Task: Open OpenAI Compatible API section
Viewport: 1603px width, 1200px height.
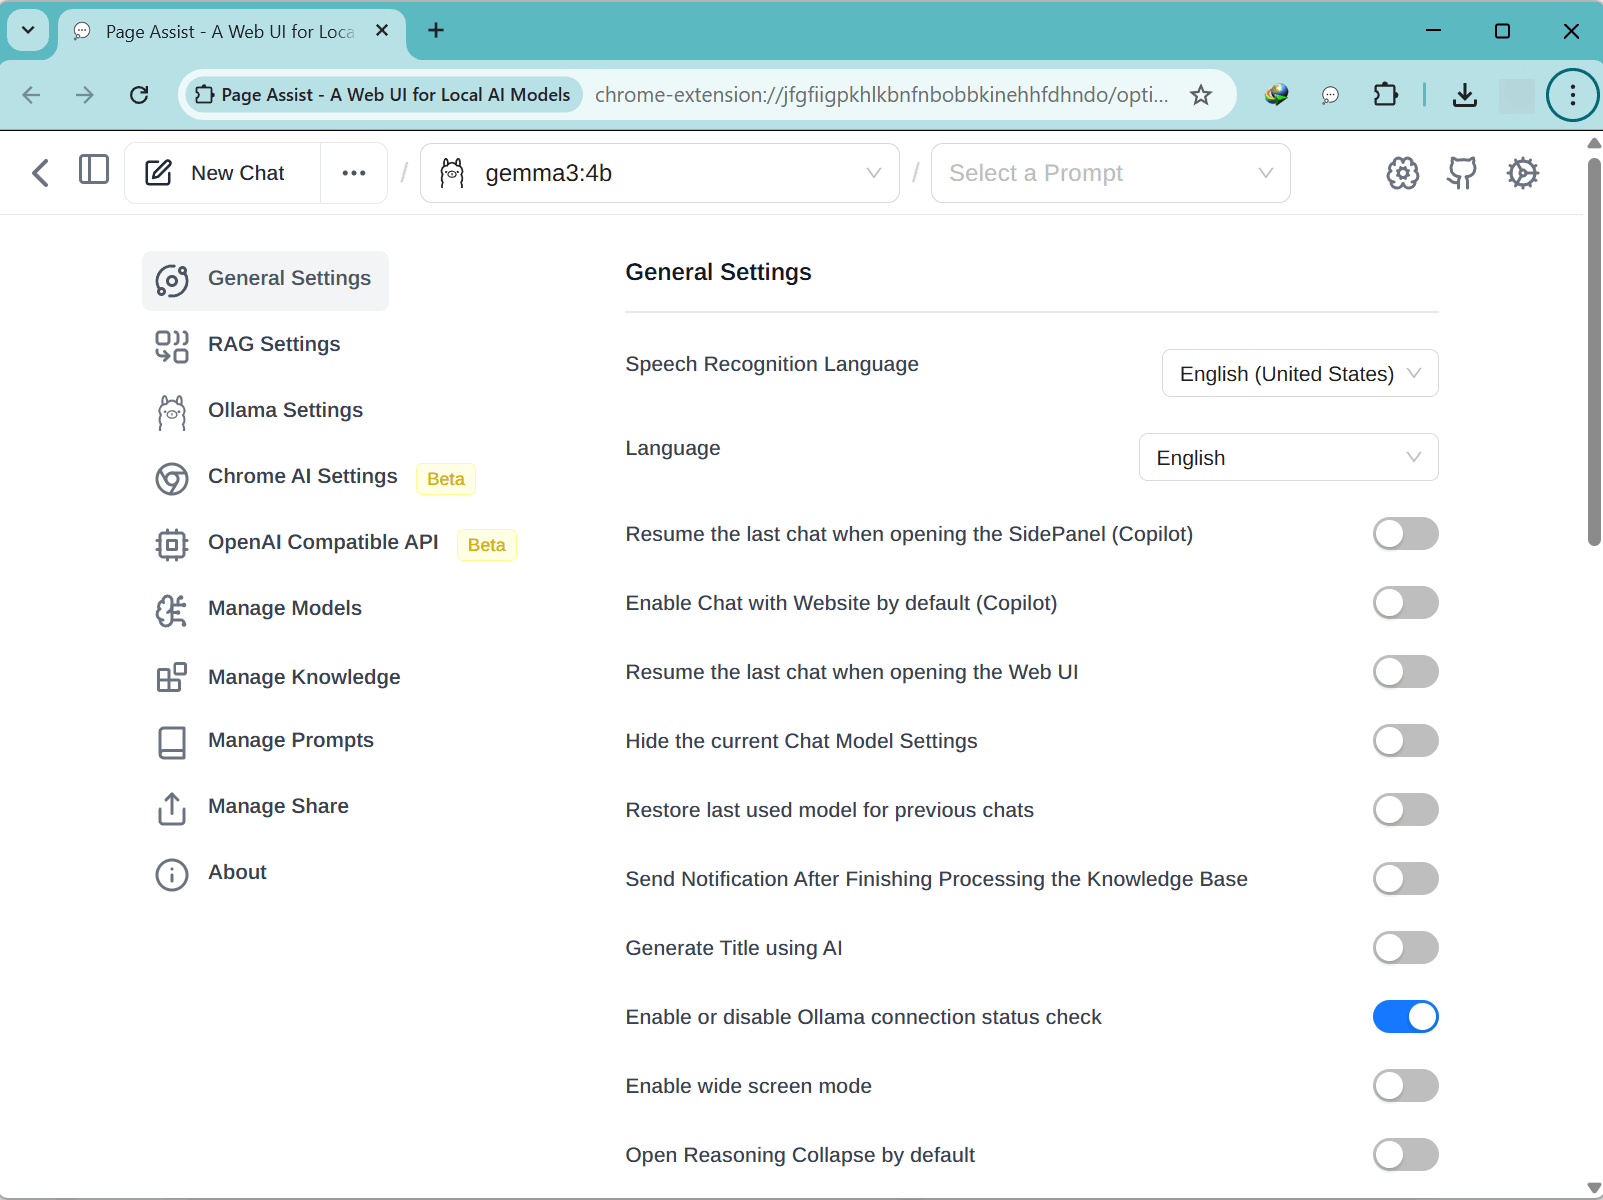Action: tap(323, 542)
